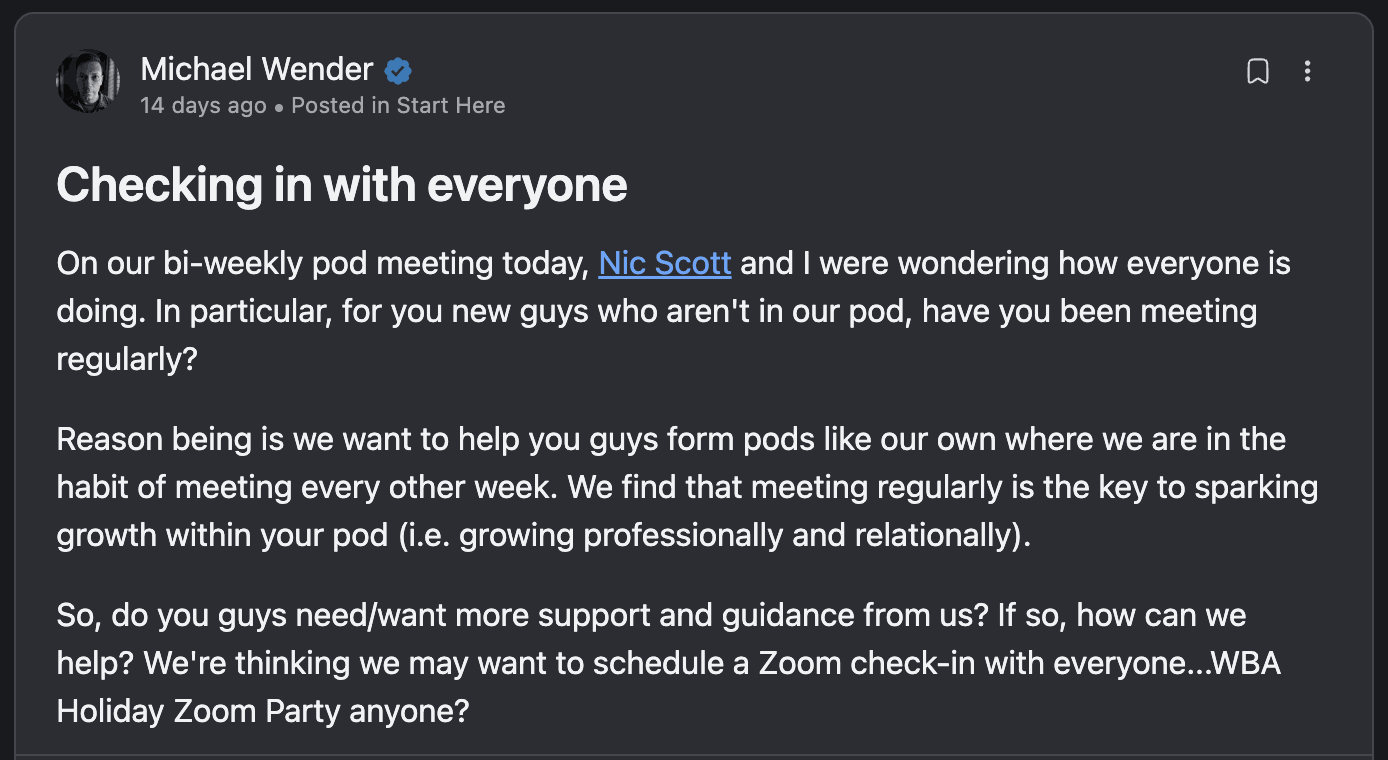Open the three-dot post options menu
The image size is (1388, 760).
1307,71
